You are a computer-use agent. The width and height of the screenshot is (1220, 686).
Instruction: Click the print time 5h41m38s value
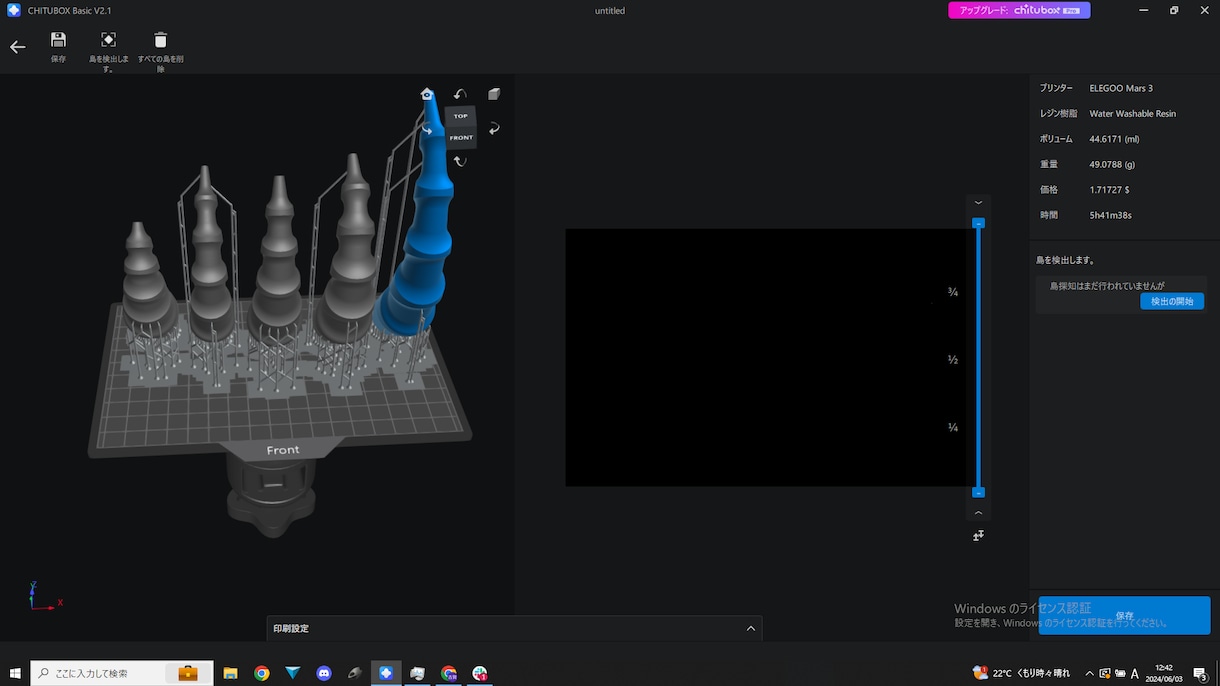1110,215
